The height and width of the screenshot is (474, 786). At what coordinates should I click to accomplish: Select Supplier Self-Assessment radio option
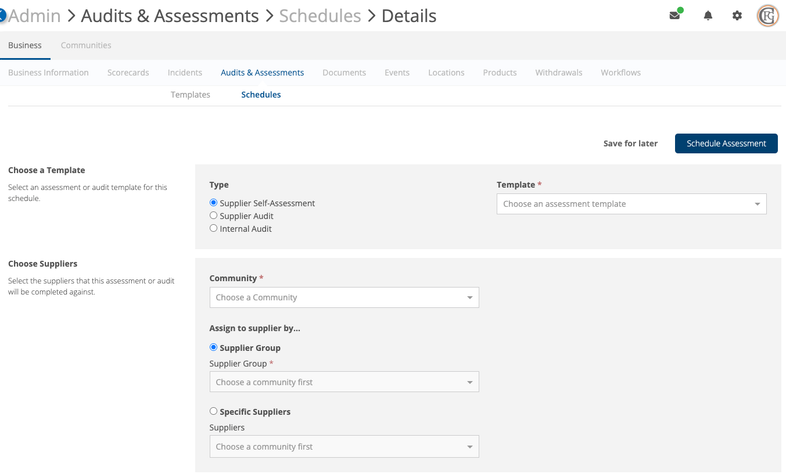pos(214,203)
